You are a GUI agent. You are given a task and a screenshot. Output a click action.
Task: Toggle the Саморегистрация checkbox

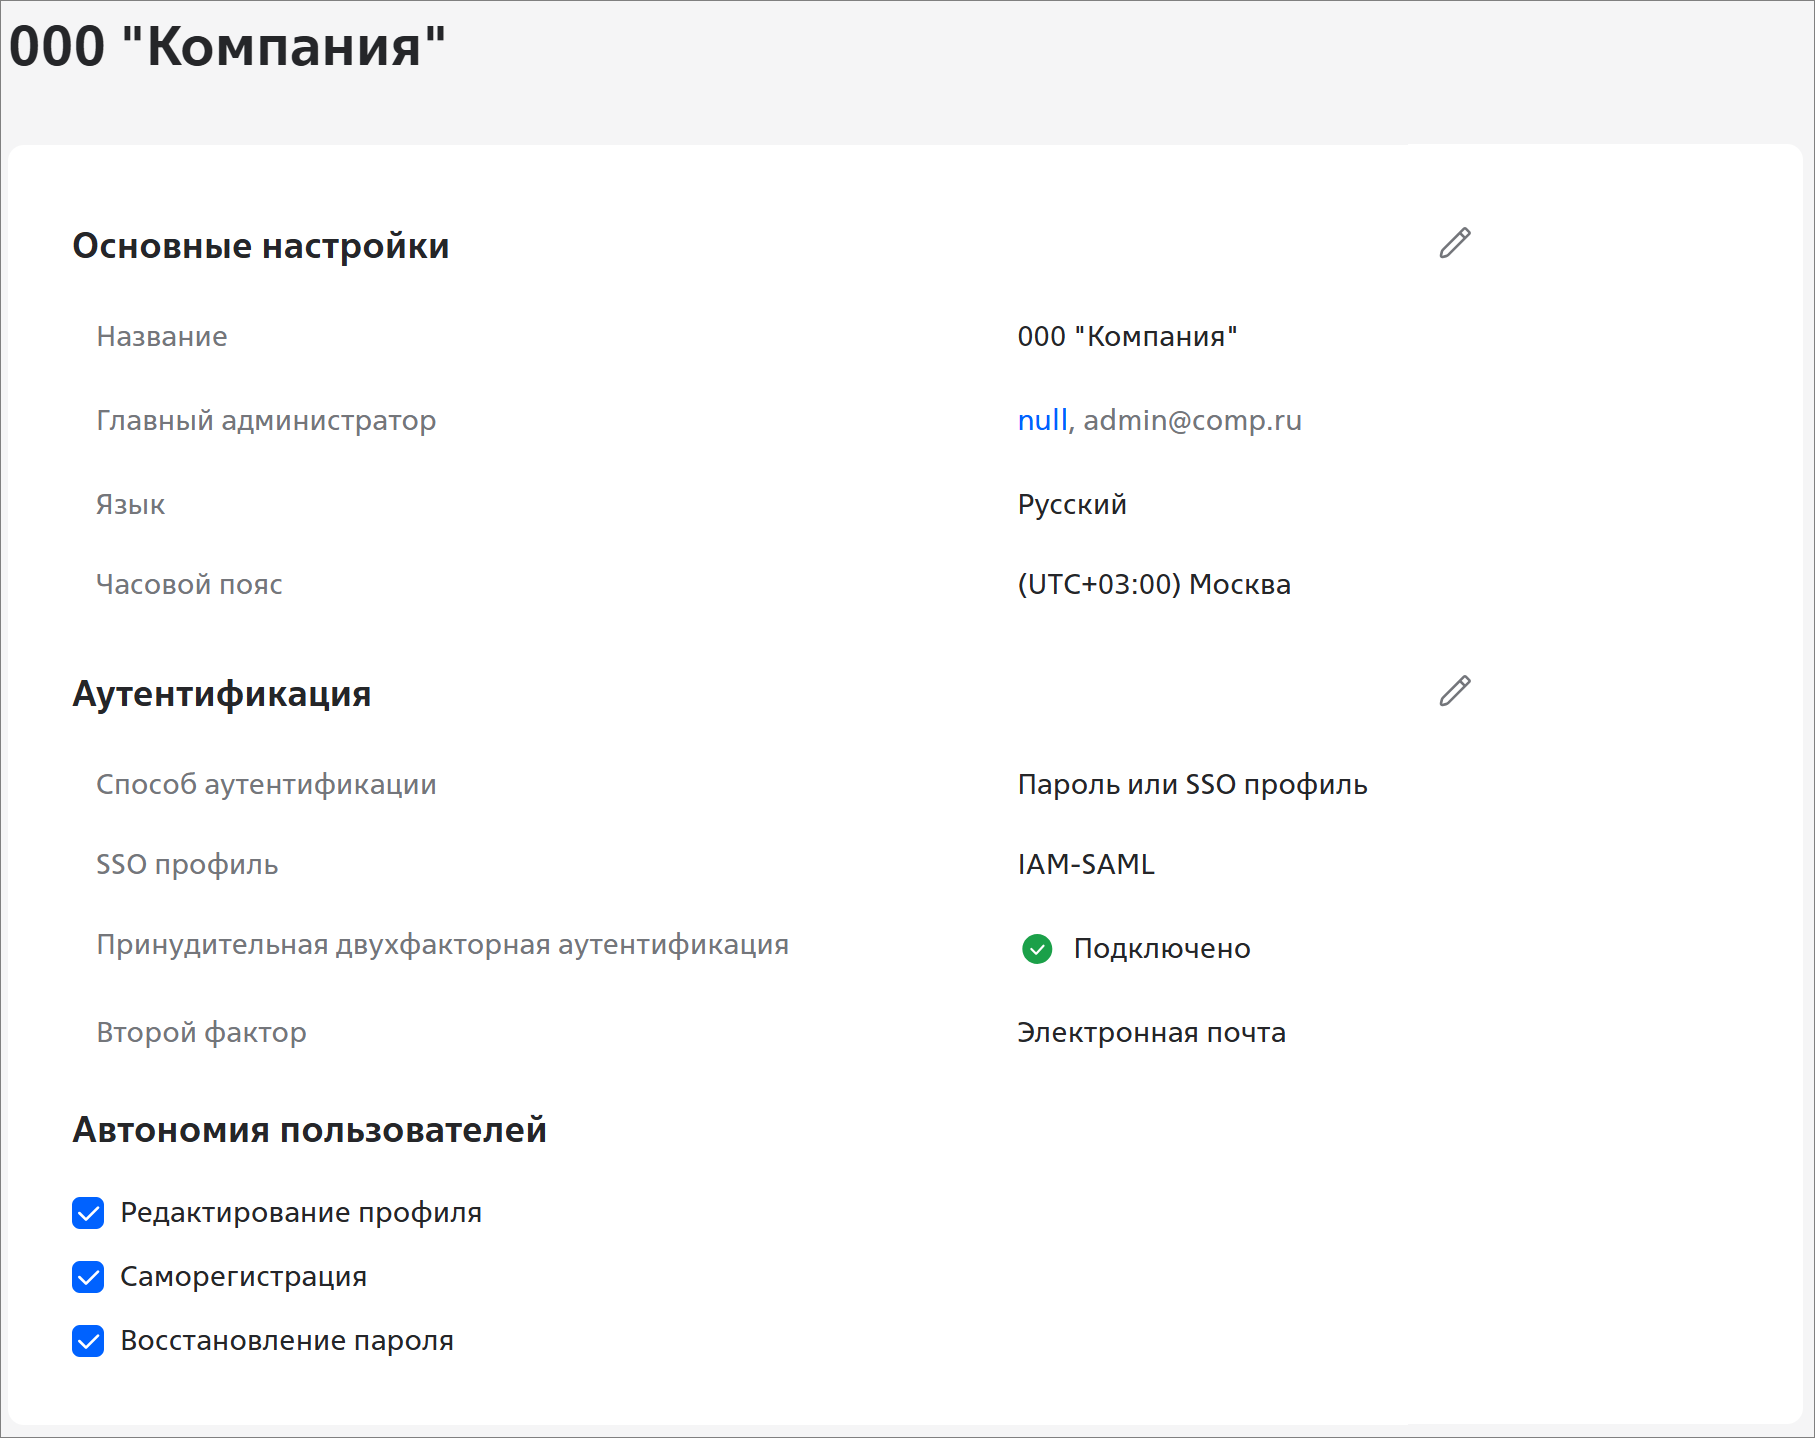pos(88,1277)
